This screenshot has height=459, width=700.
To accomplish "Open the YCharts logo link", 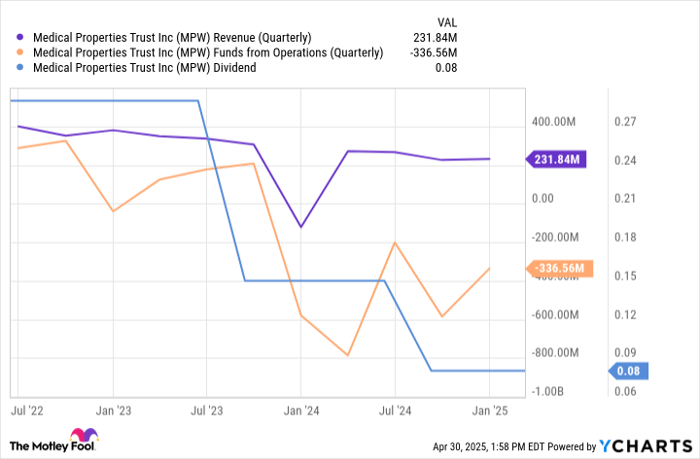I will tap(645, 446).
